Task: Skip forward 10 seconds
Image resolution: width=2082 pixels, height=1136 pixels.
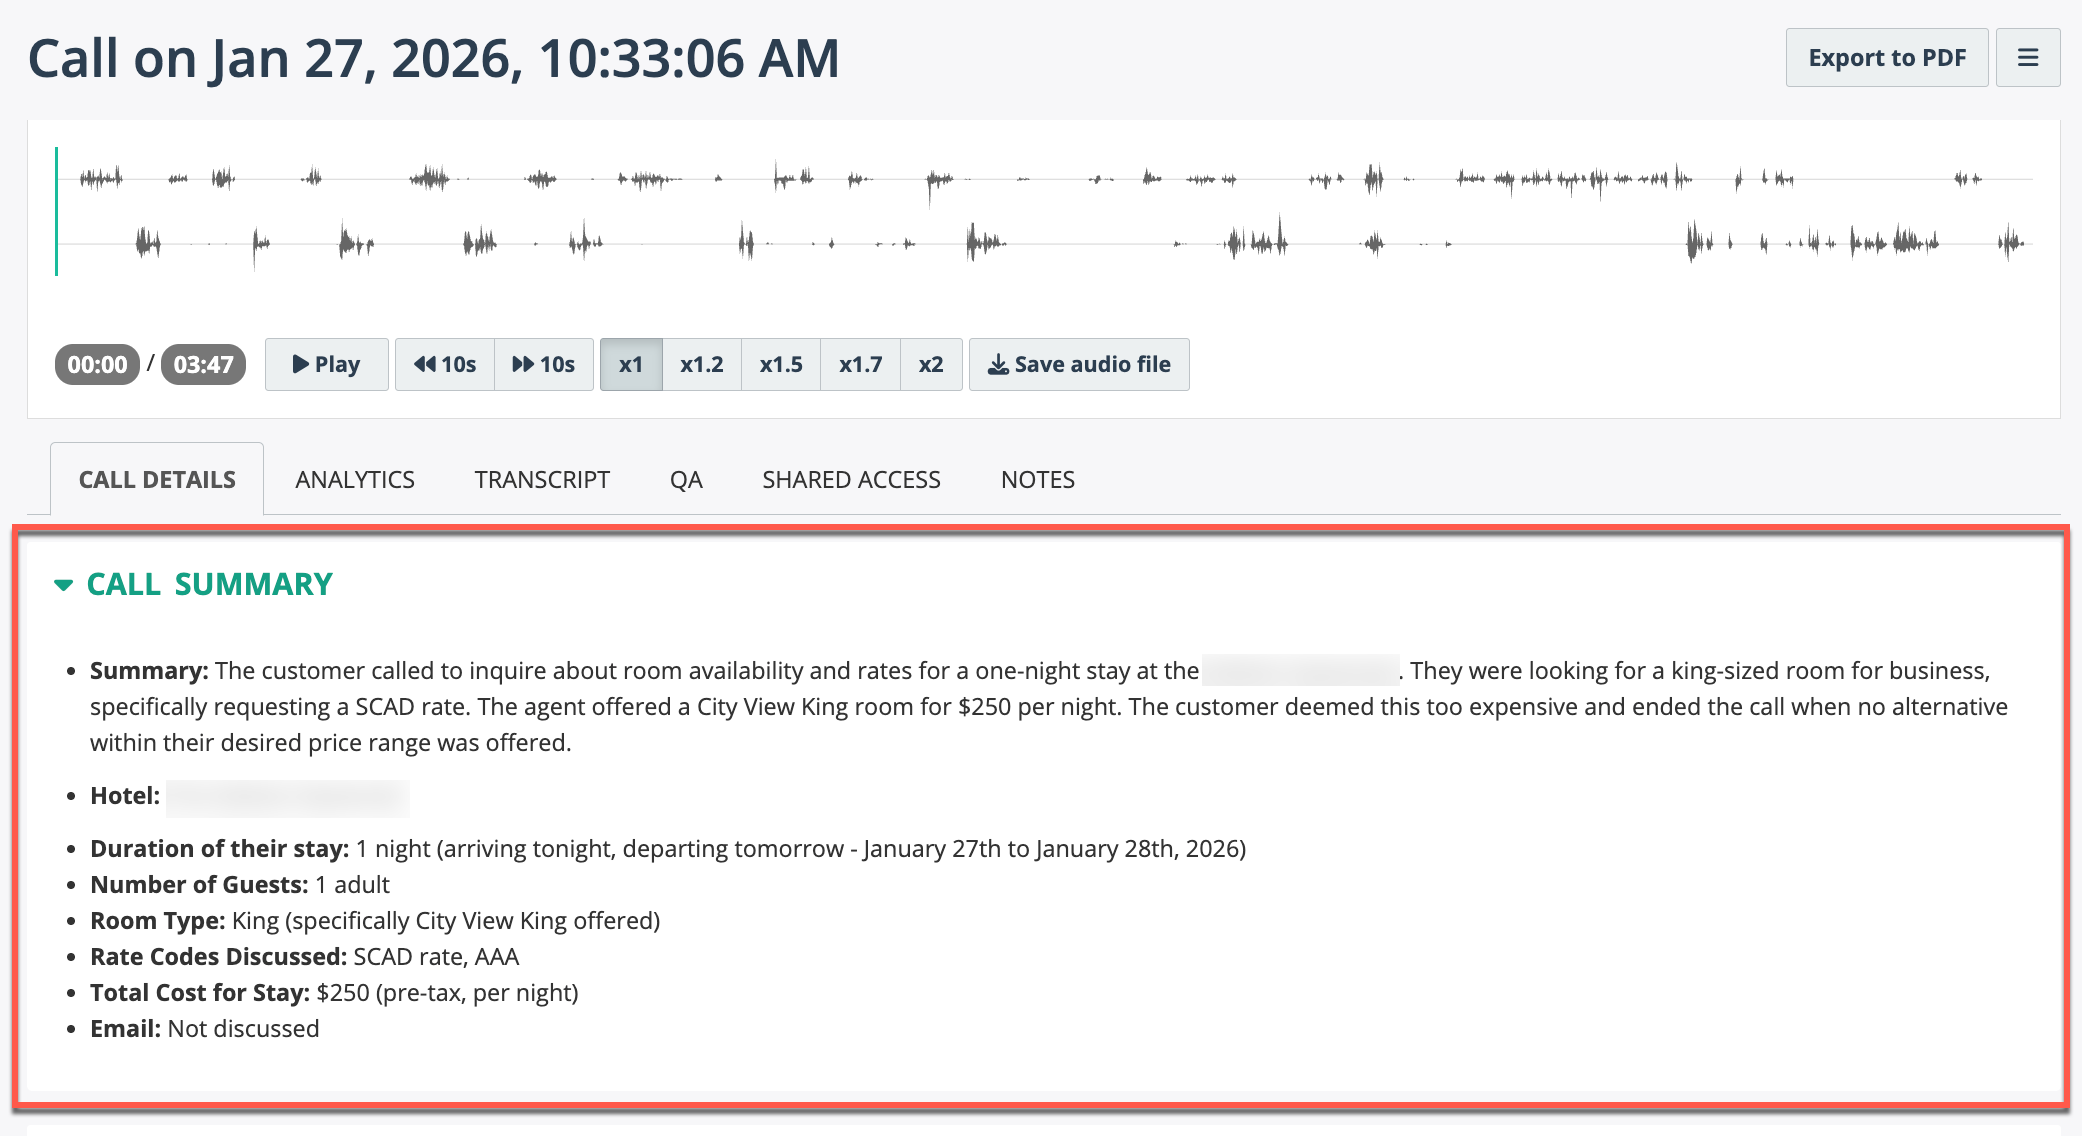Action: point(544,364)
